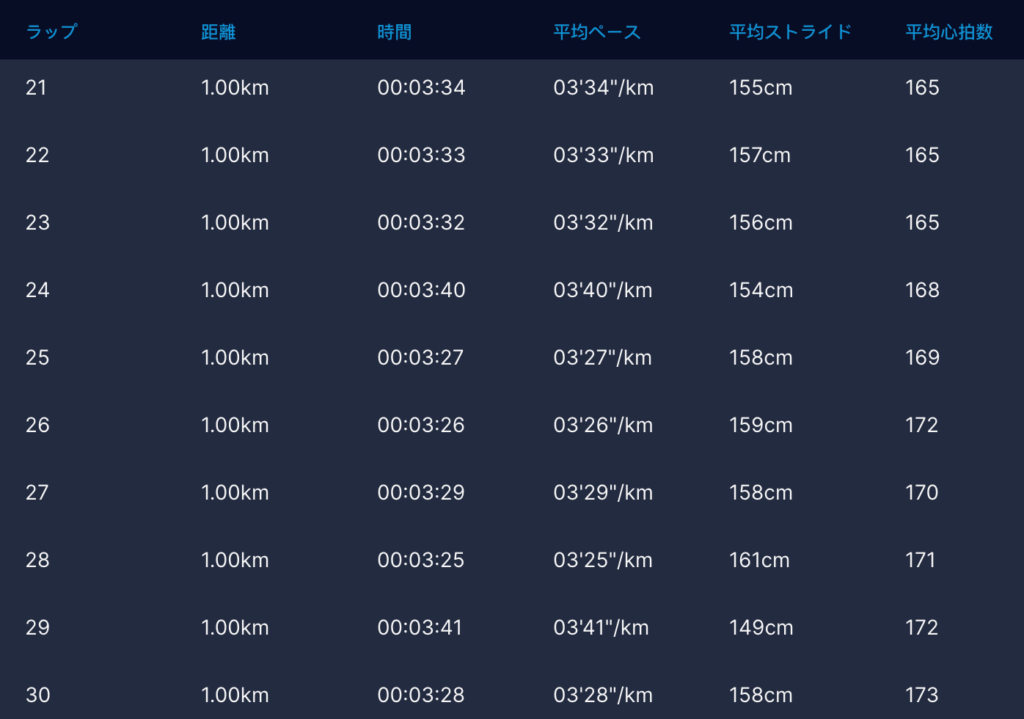The height and width of the screenshot is (719, 1024).
Task: Select the 時間 column header
Action: click(394, 32)
